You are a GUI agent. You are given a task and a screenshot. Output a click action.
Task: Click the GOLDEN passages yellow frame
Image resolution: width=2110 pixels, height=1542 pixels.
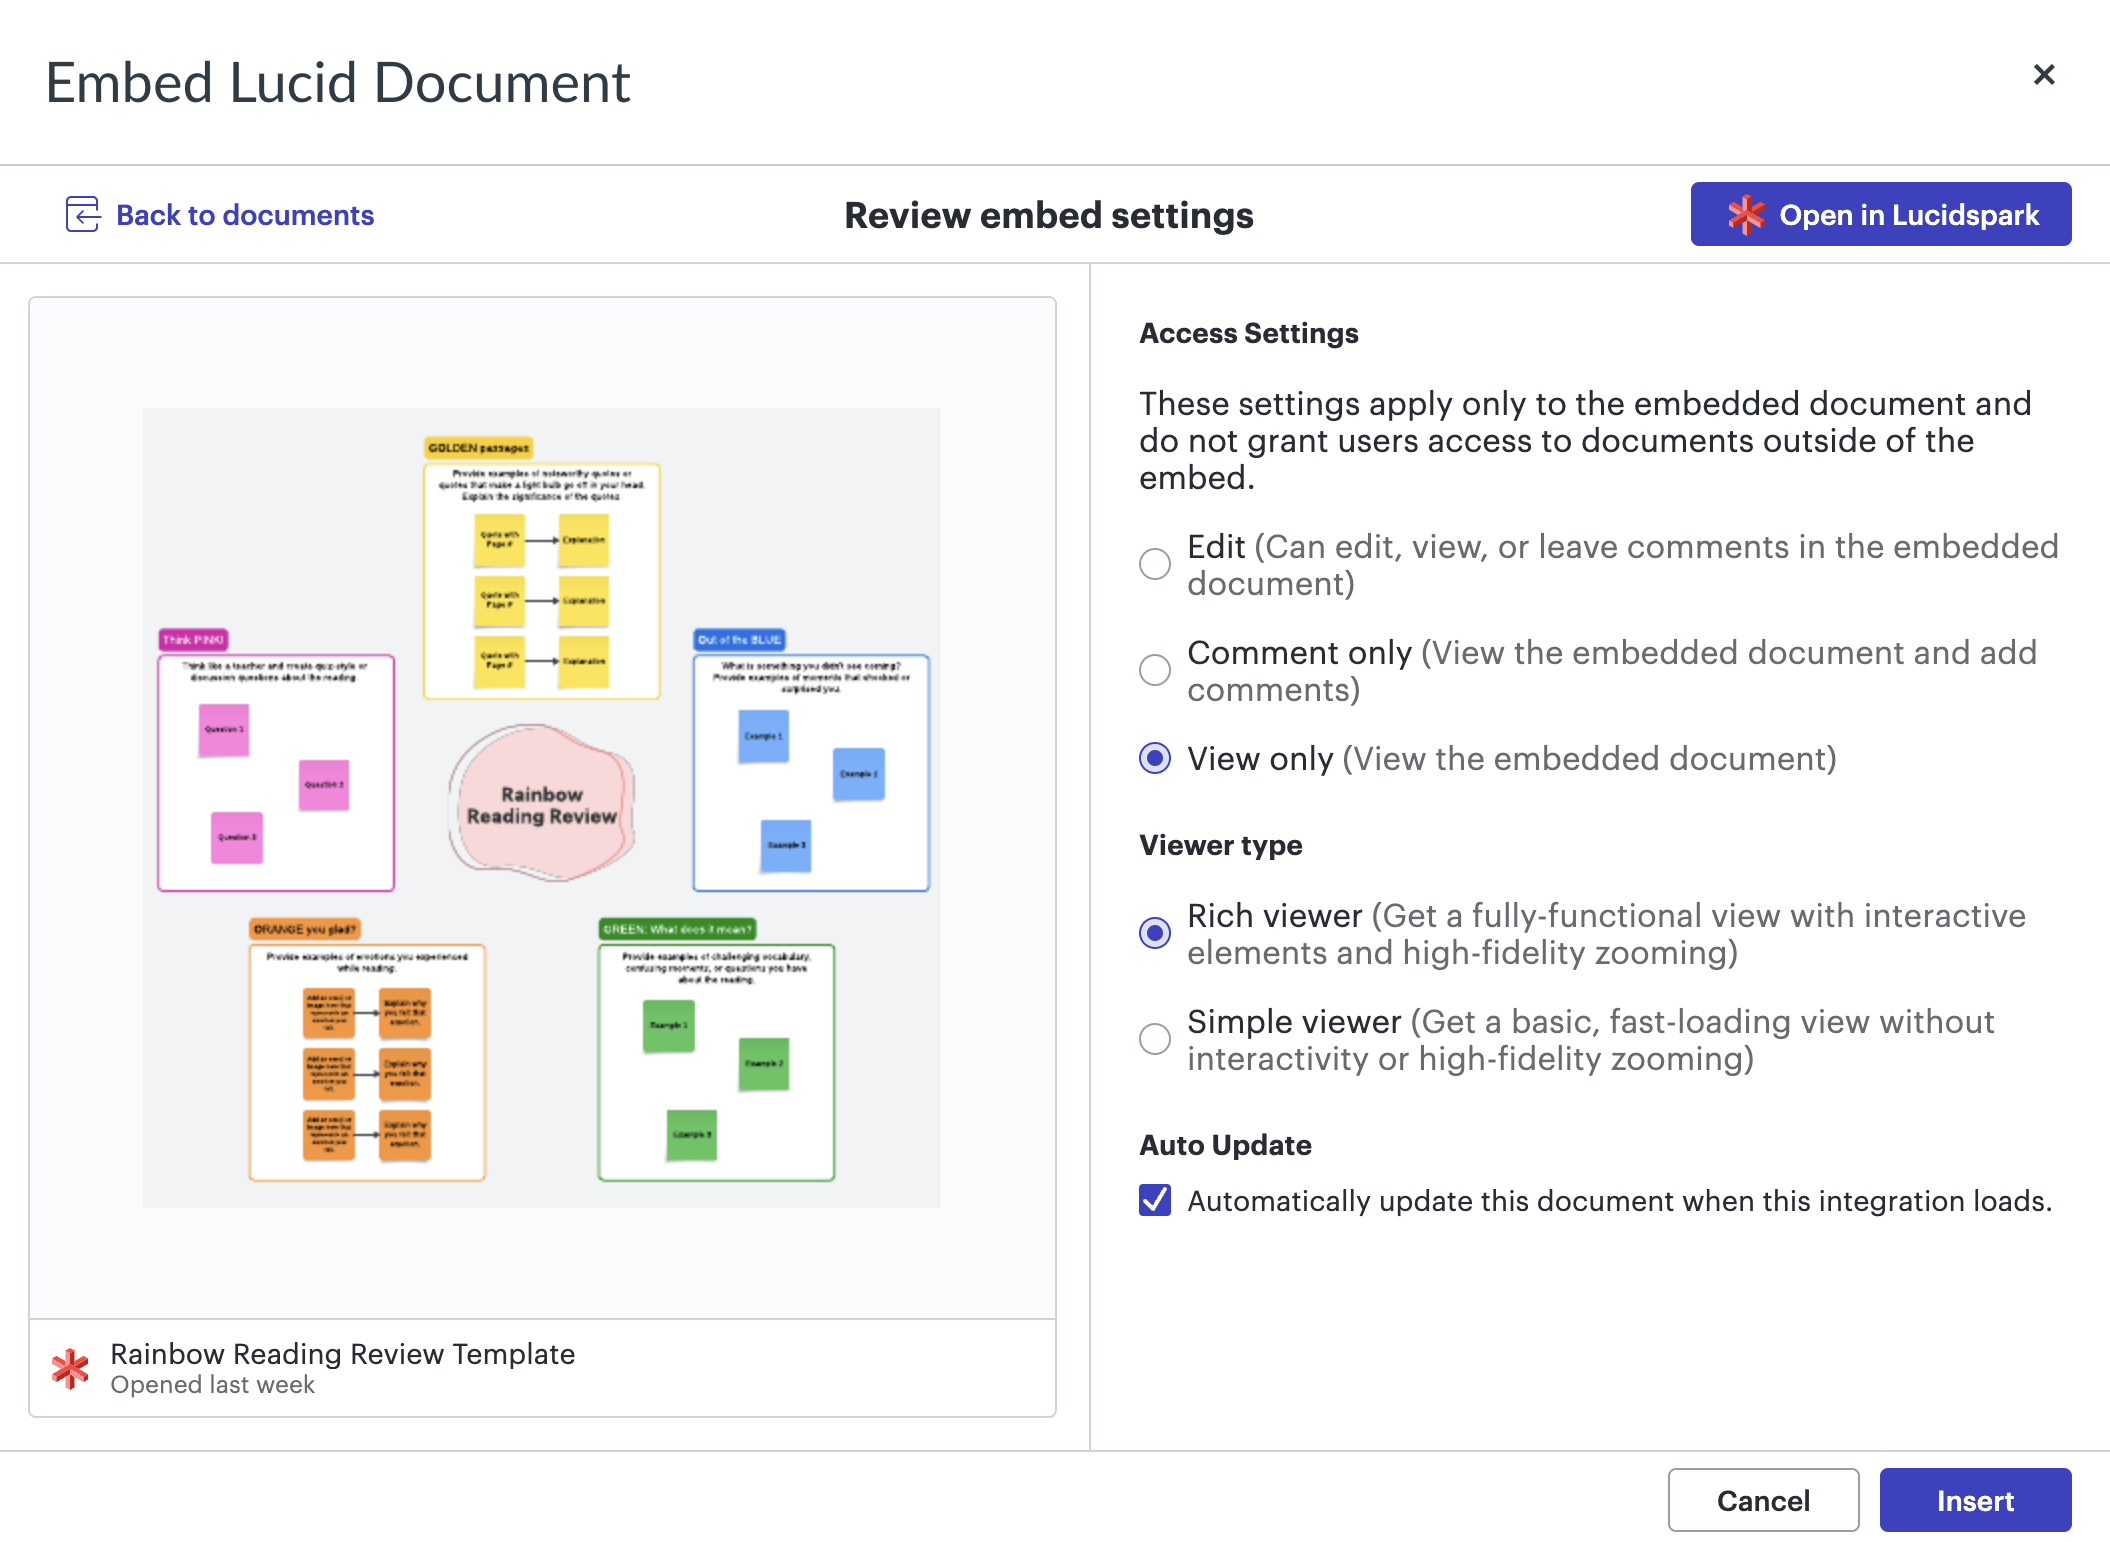(x=541, y=580)
